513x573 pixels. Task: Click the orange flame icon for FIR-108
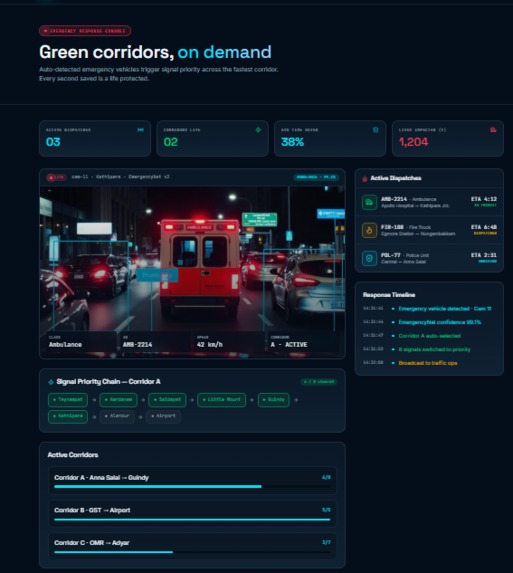(x=369, y=230)
